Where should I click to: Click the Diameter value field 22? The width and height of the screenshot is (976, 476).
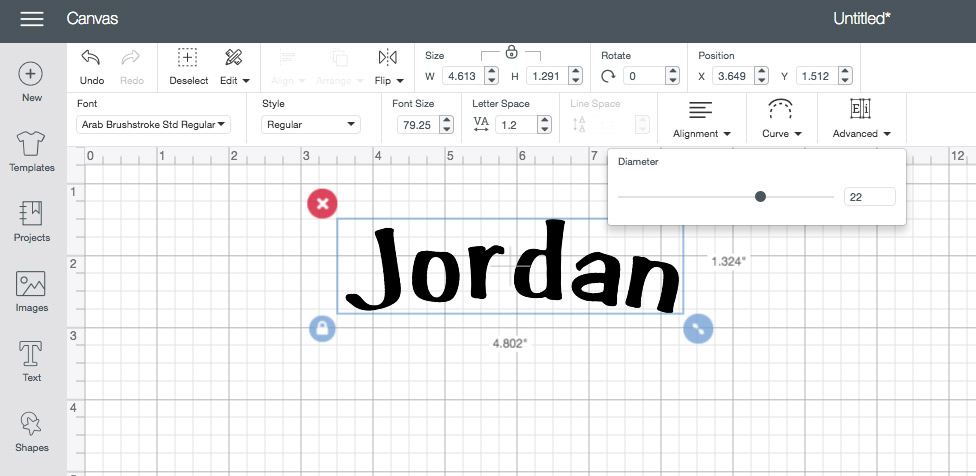pyautogui.click(x=870, y=197)
